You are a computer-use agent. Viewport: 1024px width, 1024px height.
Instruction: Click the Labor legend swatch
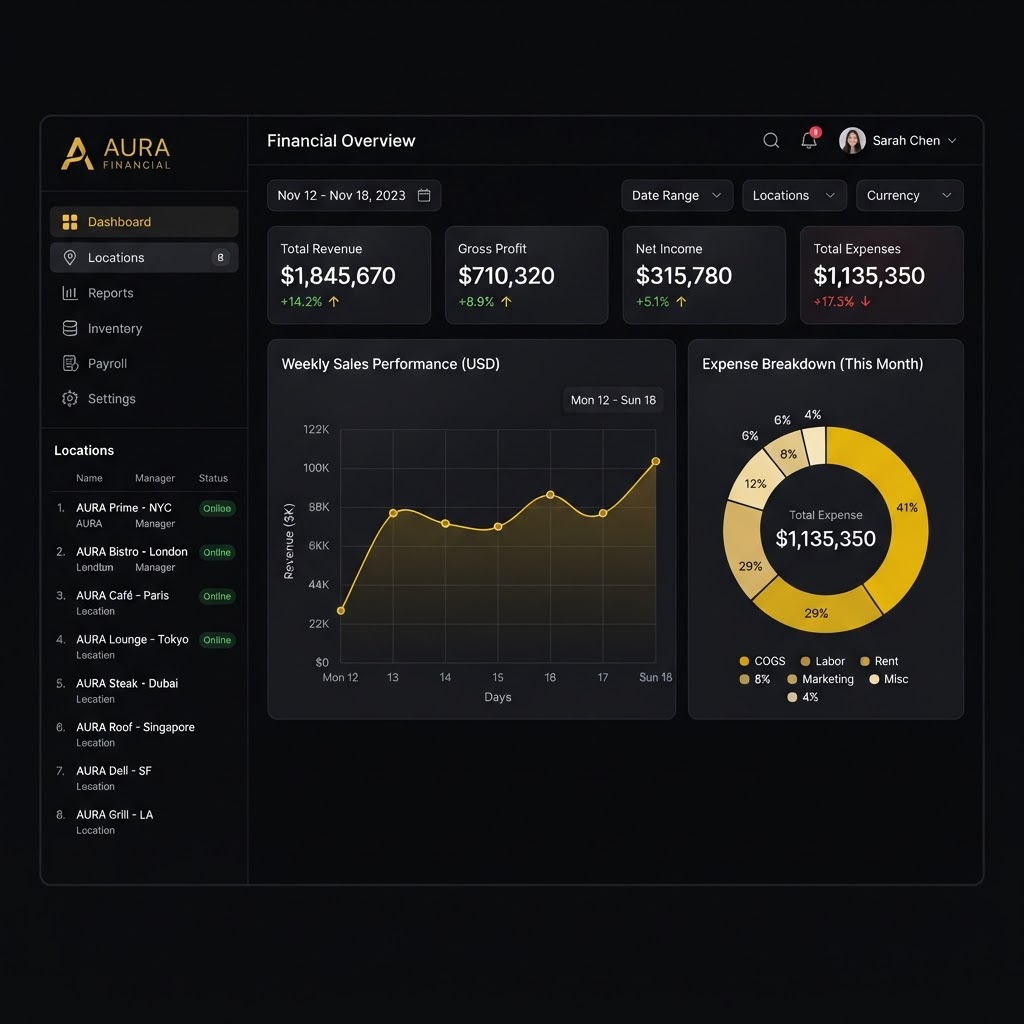[x=805, y=661]
